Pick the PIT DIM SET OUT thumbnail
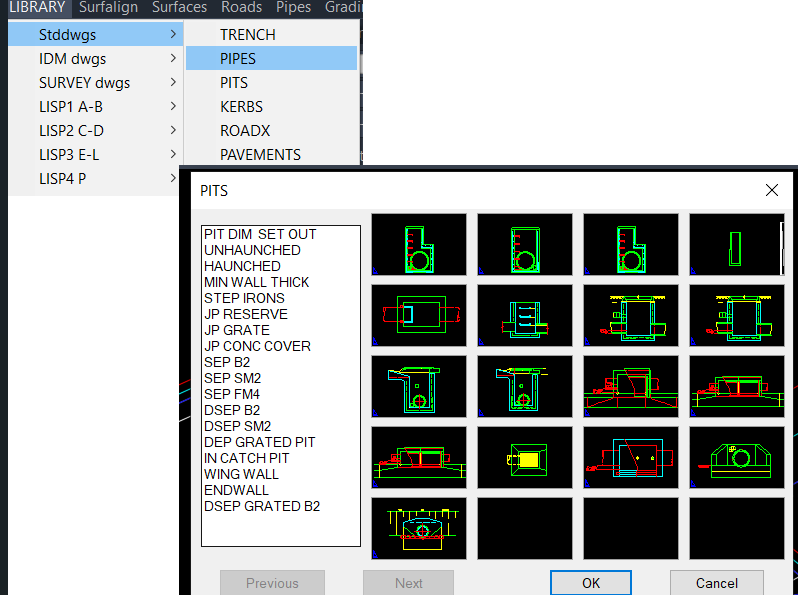Image resolution: width=798 pixels, height=595 pixels. [419, 244]
